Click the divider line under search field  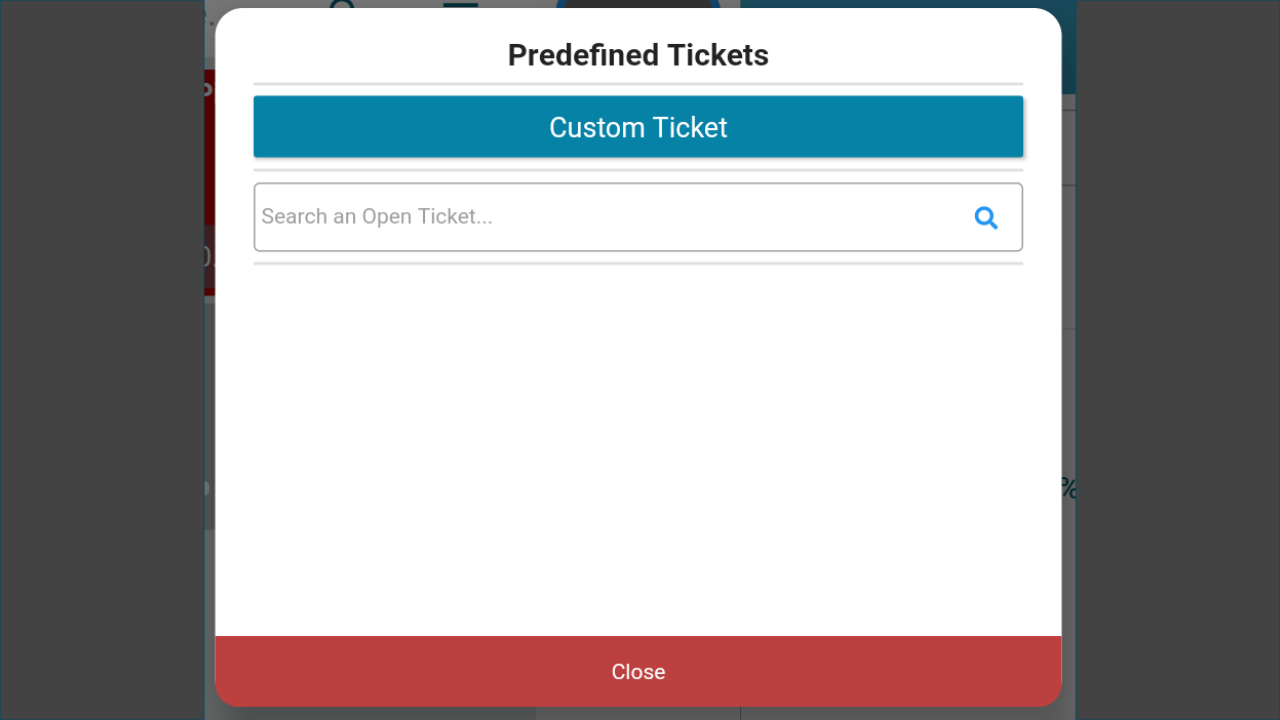click(x=638, y=263)
